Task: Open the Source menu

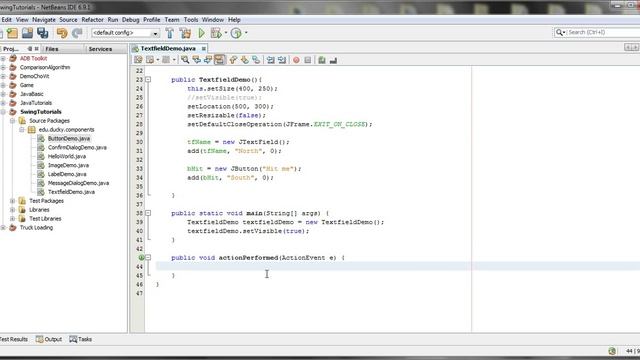Action: (x=68, y=20)
